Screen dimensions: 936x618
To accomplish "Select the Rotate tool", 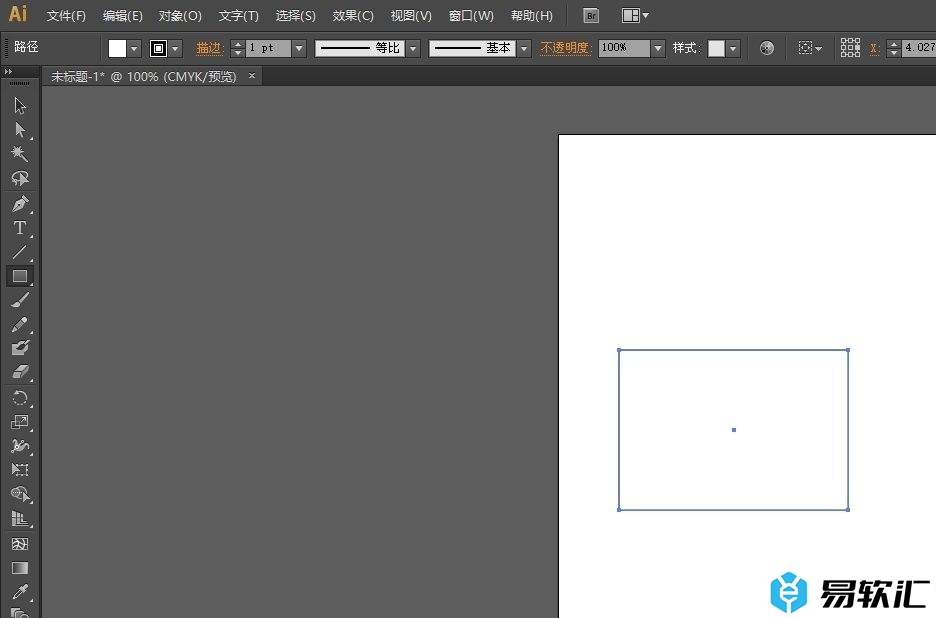I will click(20, 398).
